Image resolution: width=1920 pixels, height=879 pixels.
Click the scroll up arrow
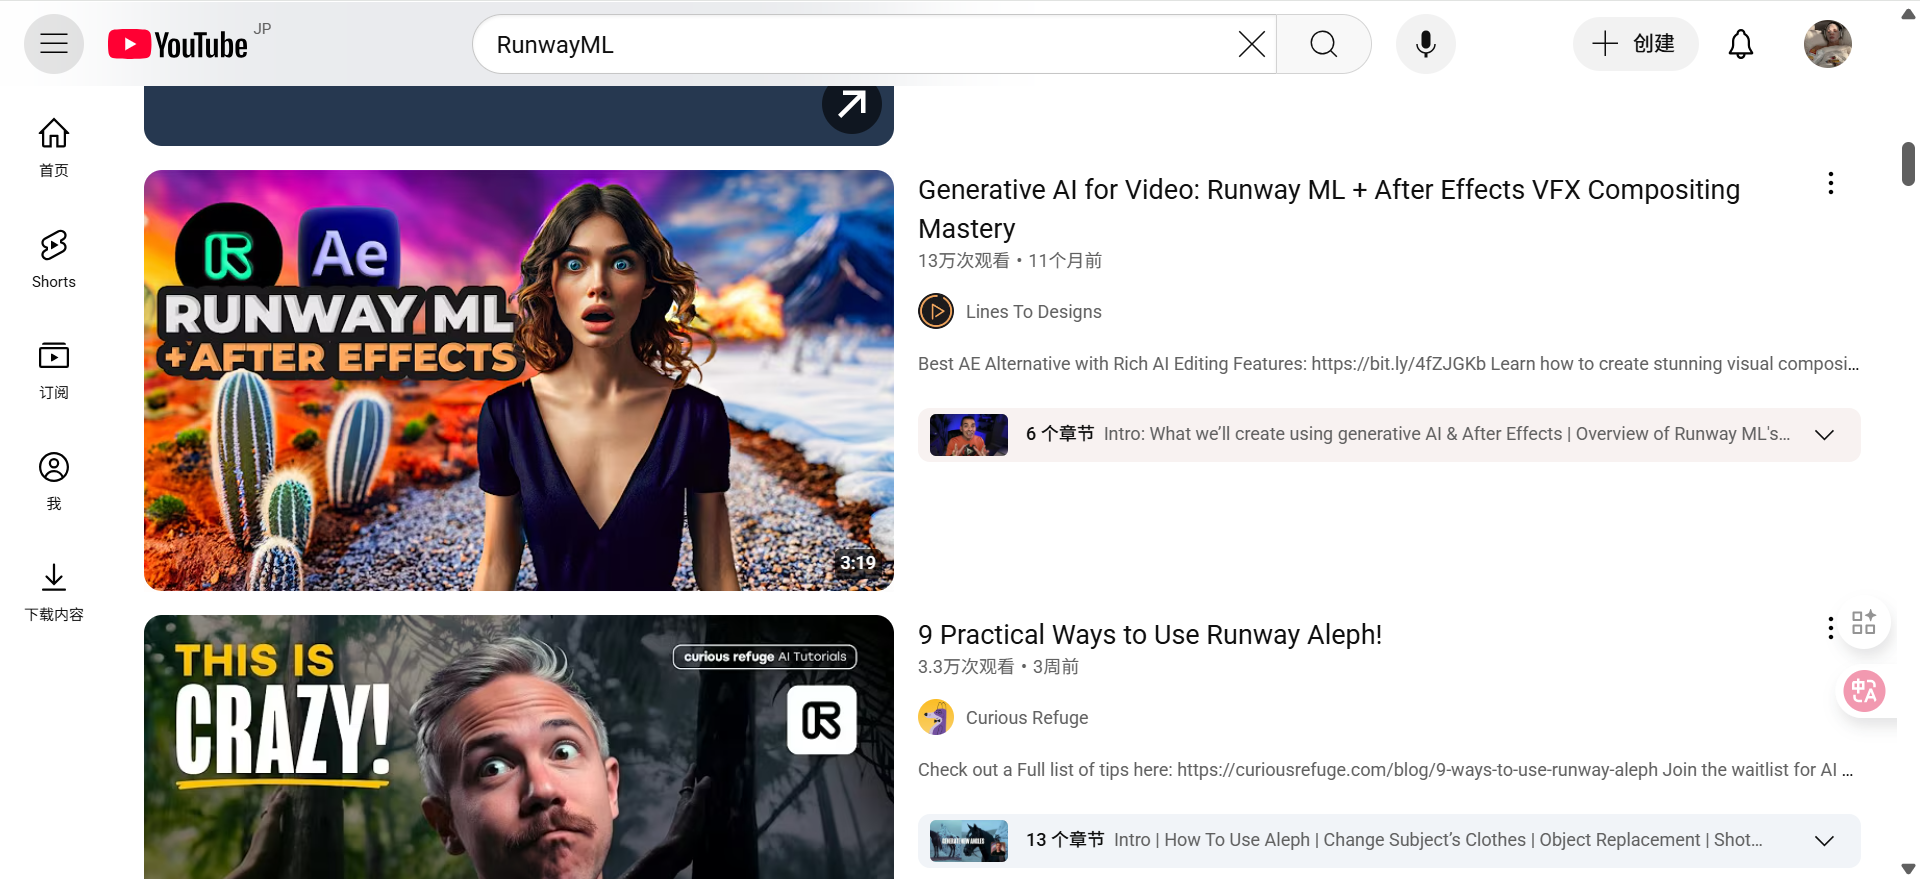pos(1908,14)
